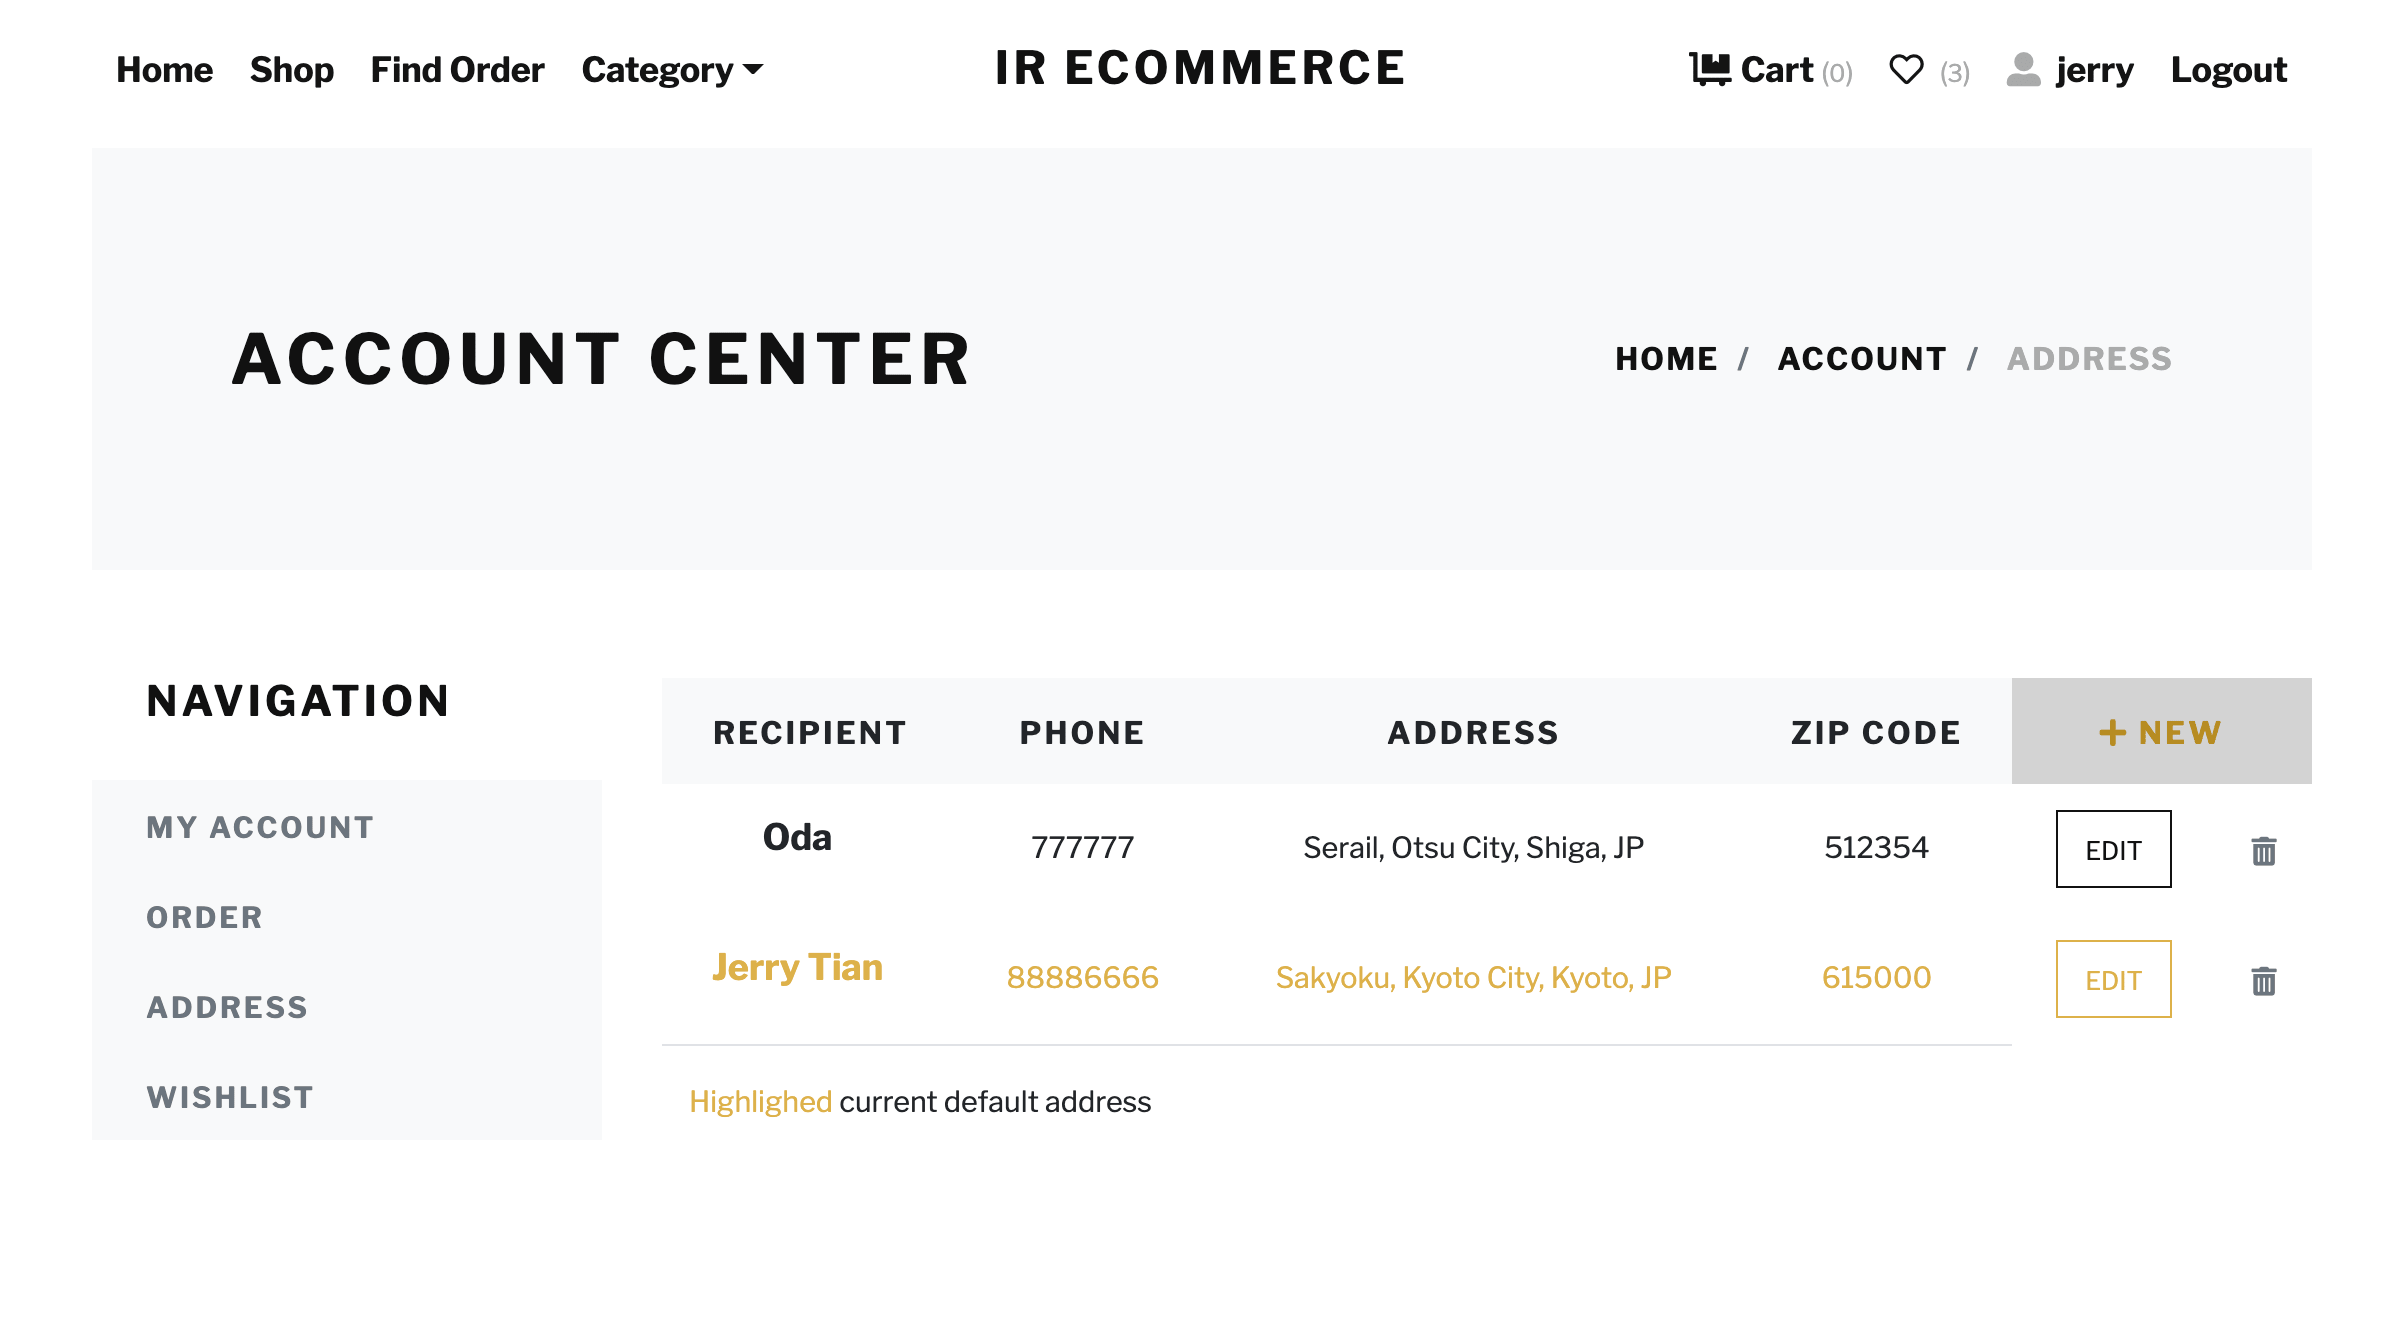The image size is (2386, 1332).
Task: Click the user profile avatar icon
Action: (2023, 69)
